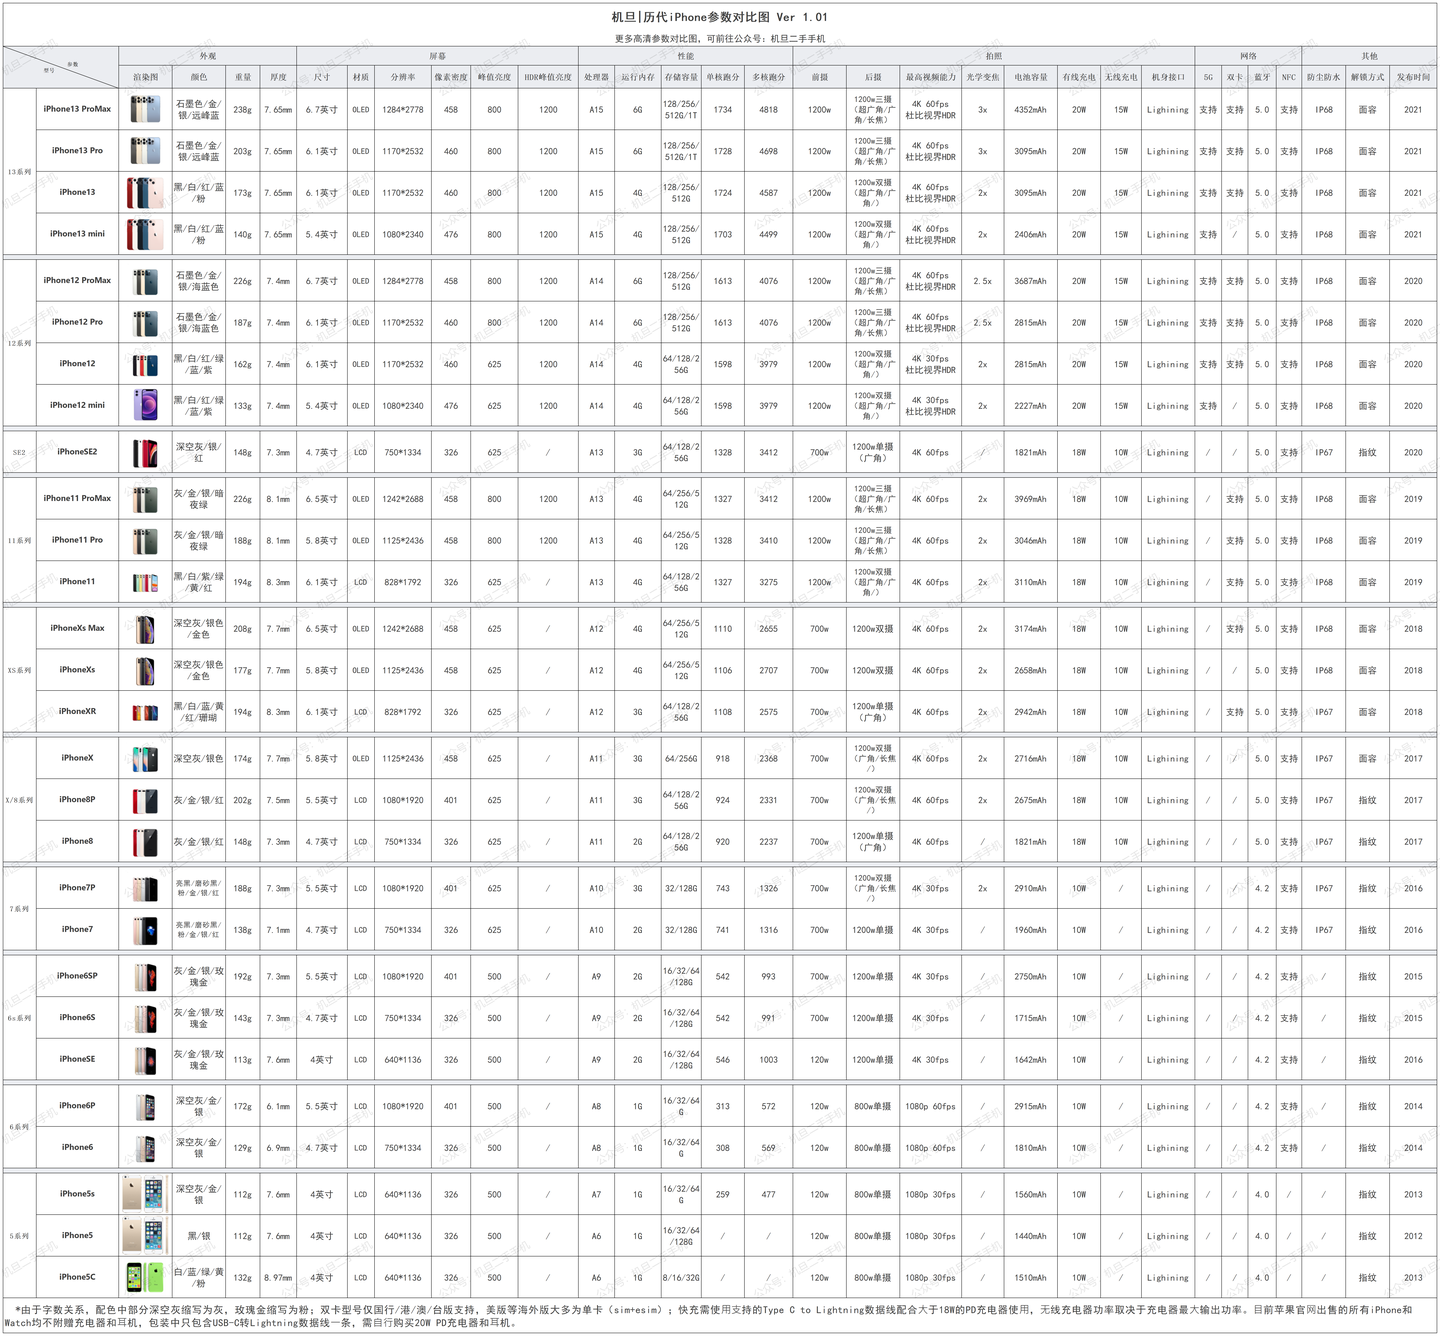Click the 238g weight cell
The image size is (1440, 1336).
[x=243, y=110]
